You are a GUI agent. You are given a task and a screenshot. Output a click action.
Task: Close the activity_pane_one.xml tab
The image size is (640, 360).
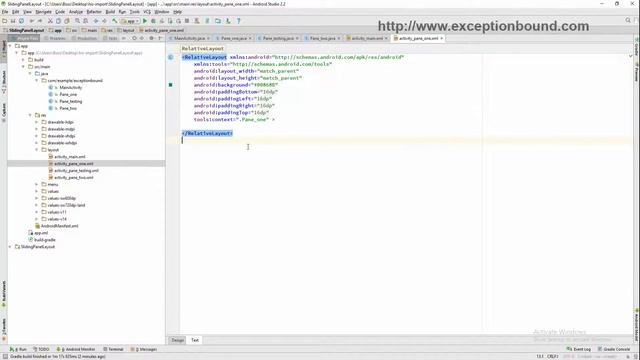442,38
